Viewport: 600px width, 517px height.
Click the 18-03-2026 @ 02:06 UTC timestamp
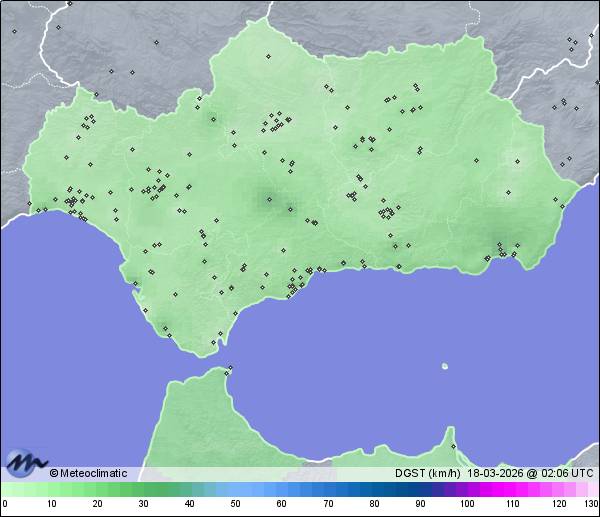530,473
